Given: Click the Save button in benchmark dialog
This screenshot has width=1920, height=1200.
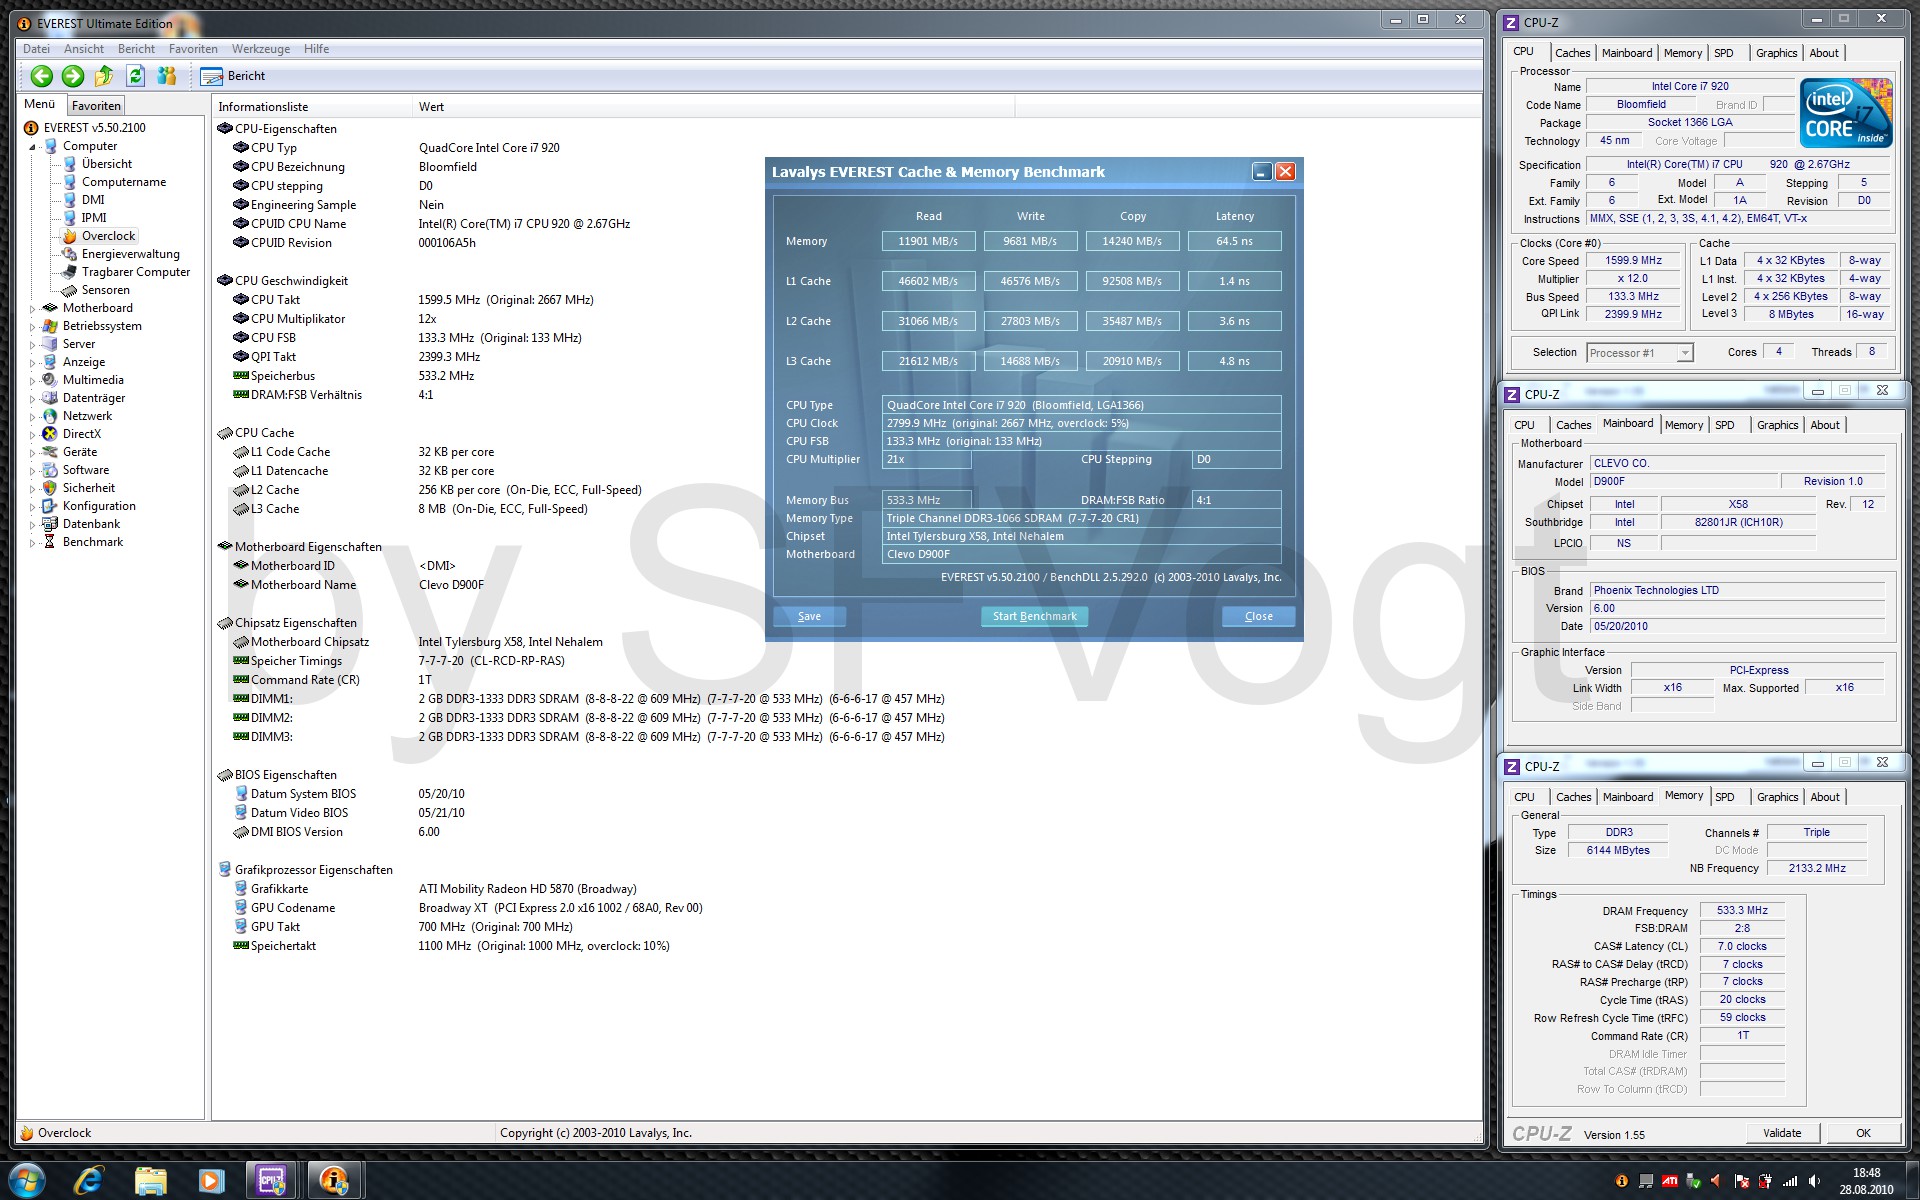Looking at the screenshot, I should tap(809, 616).
